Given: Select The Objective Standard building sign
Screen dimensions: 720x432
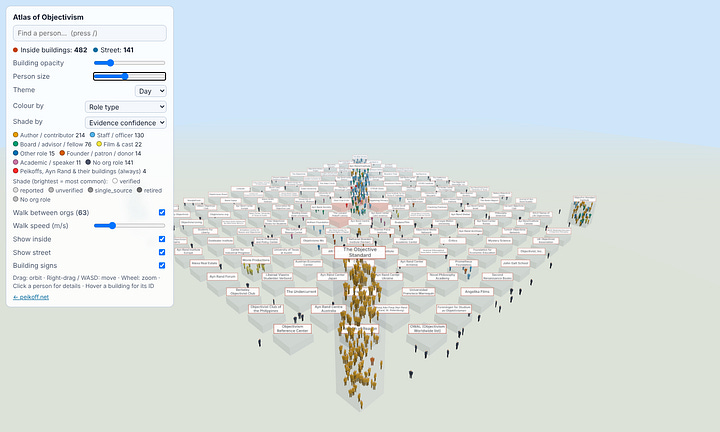Looking at the screenshot, I should 360,252.
